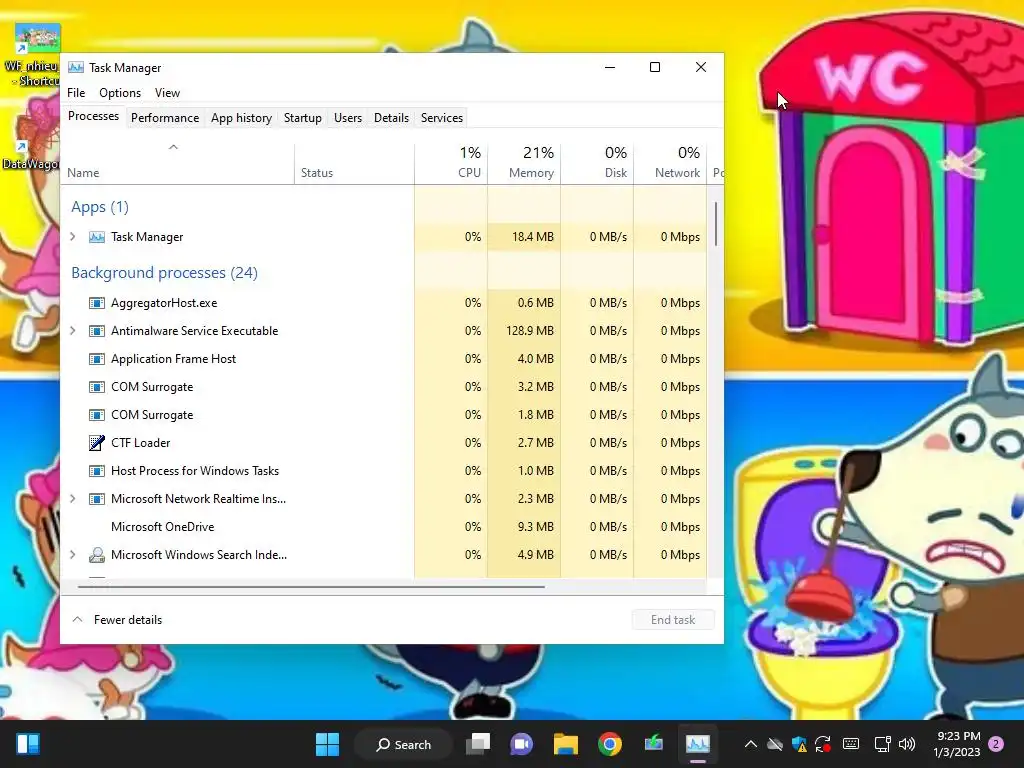This screenshot has height=768, width=1024.
Task: Expand Microsoft Network Realtime Inspection row
Action: coord(73,499)
